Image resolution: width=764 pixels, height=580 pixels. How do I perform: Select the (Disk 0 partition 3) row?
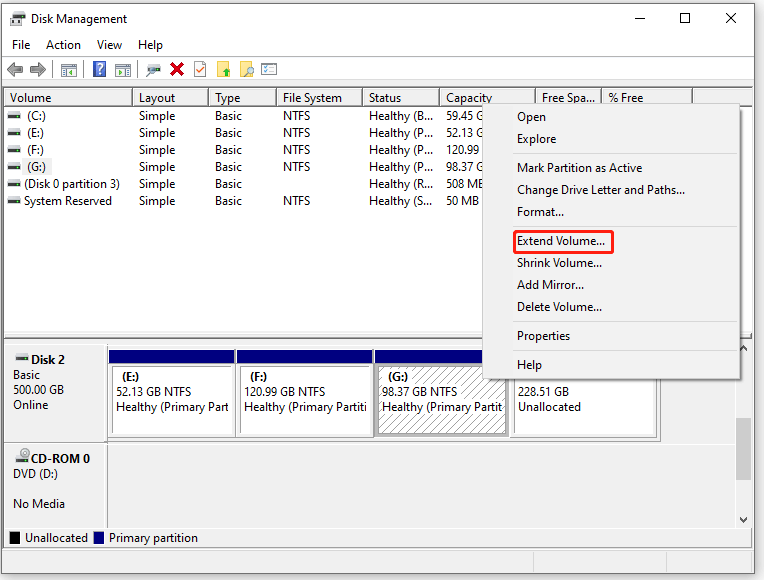click(x=244, y=184)
